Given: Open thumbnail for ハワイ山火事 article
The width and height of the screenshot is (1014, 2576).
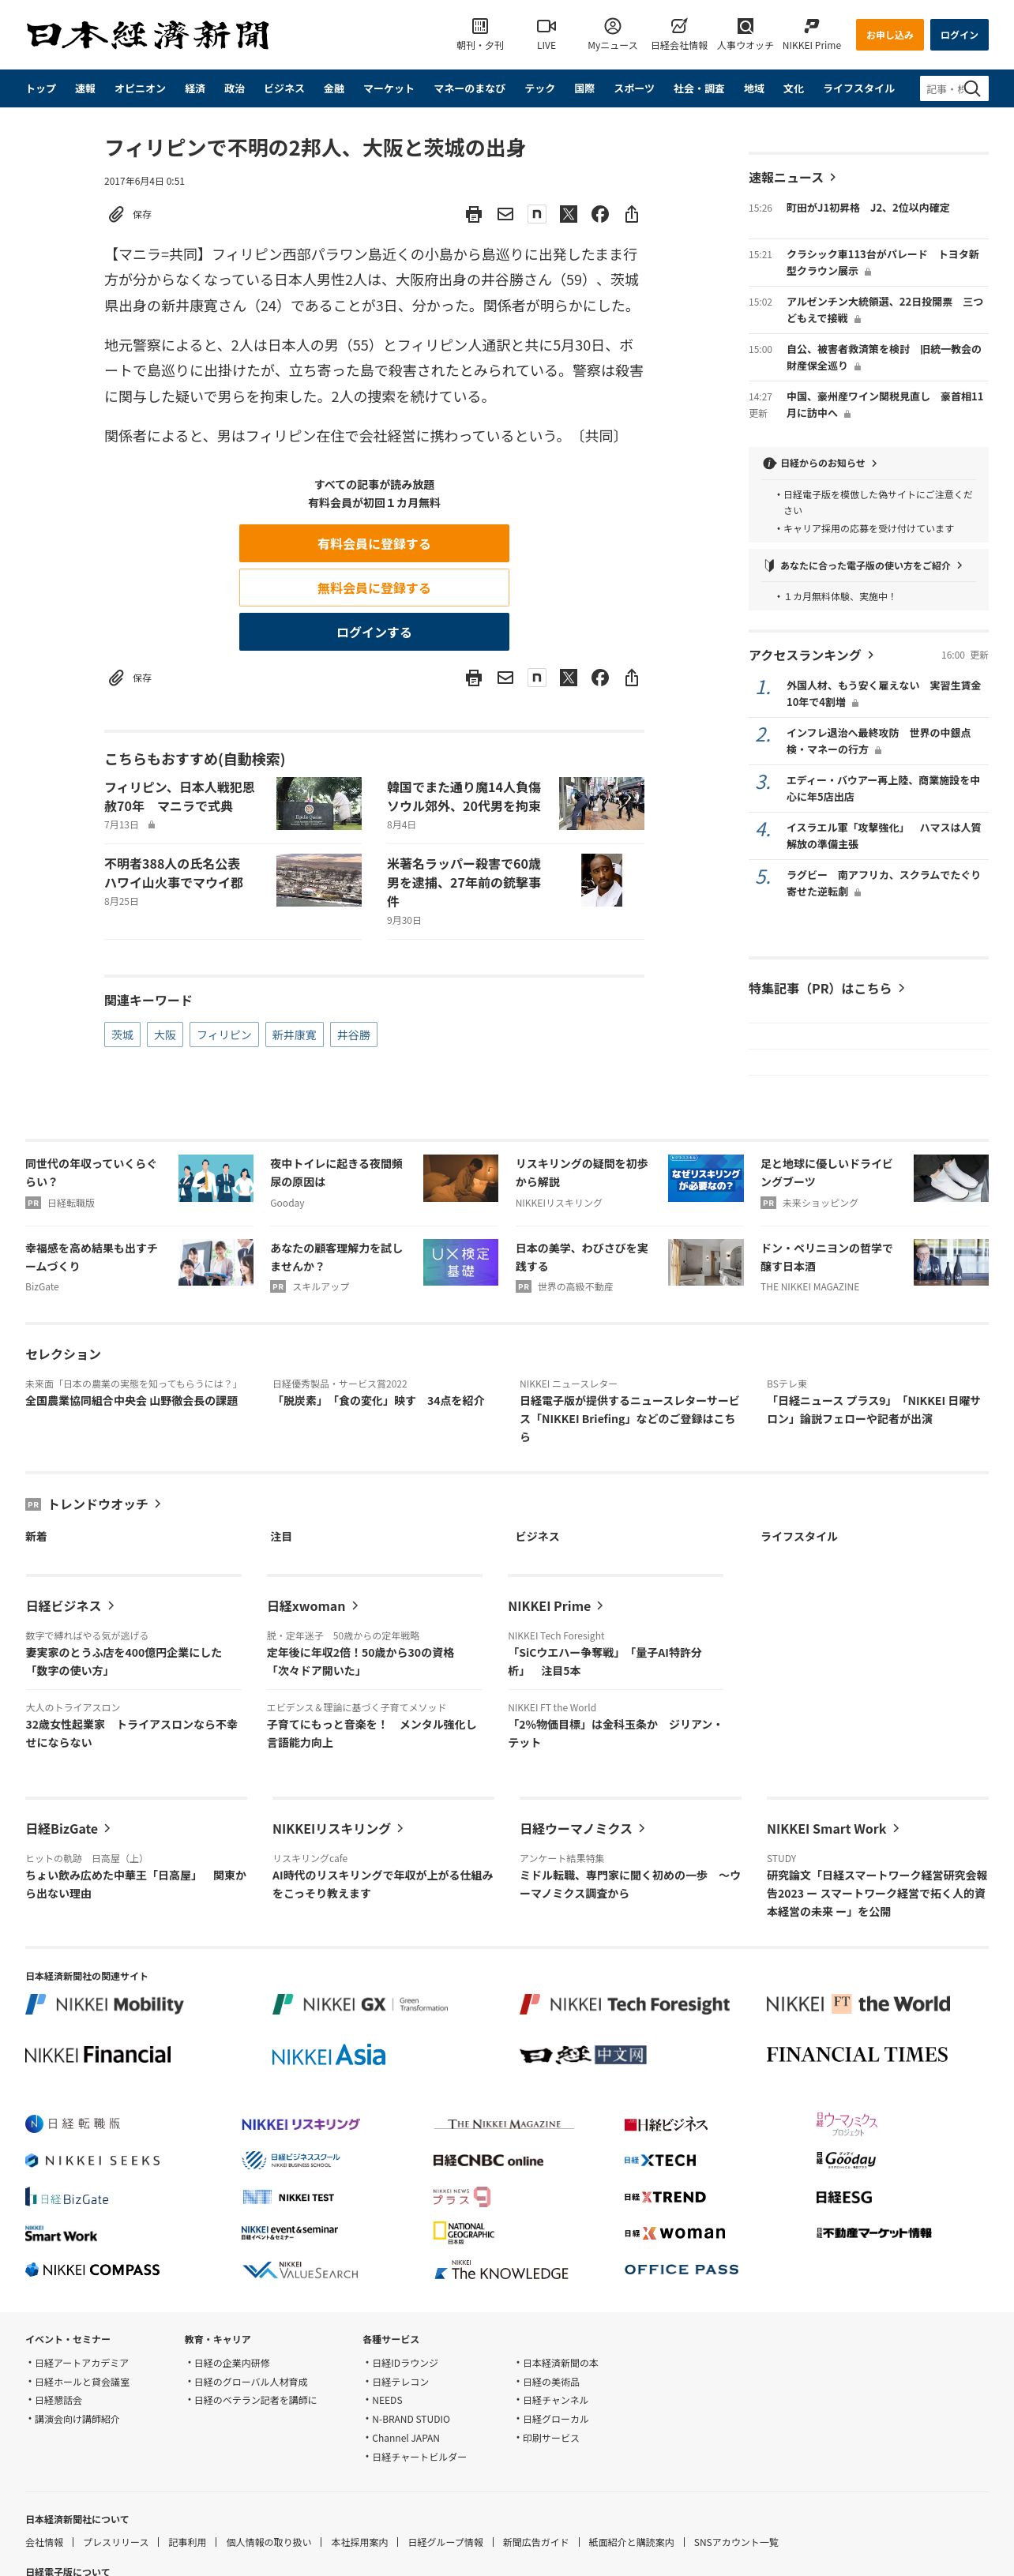Looking at the screenshot, I should coord(319,879).
